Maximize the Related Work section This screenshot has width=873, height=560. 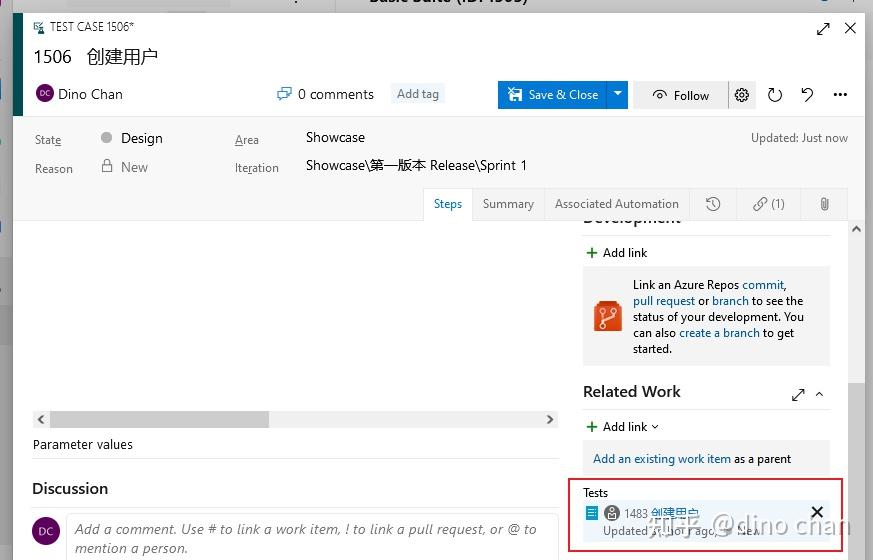pos(798,395)
